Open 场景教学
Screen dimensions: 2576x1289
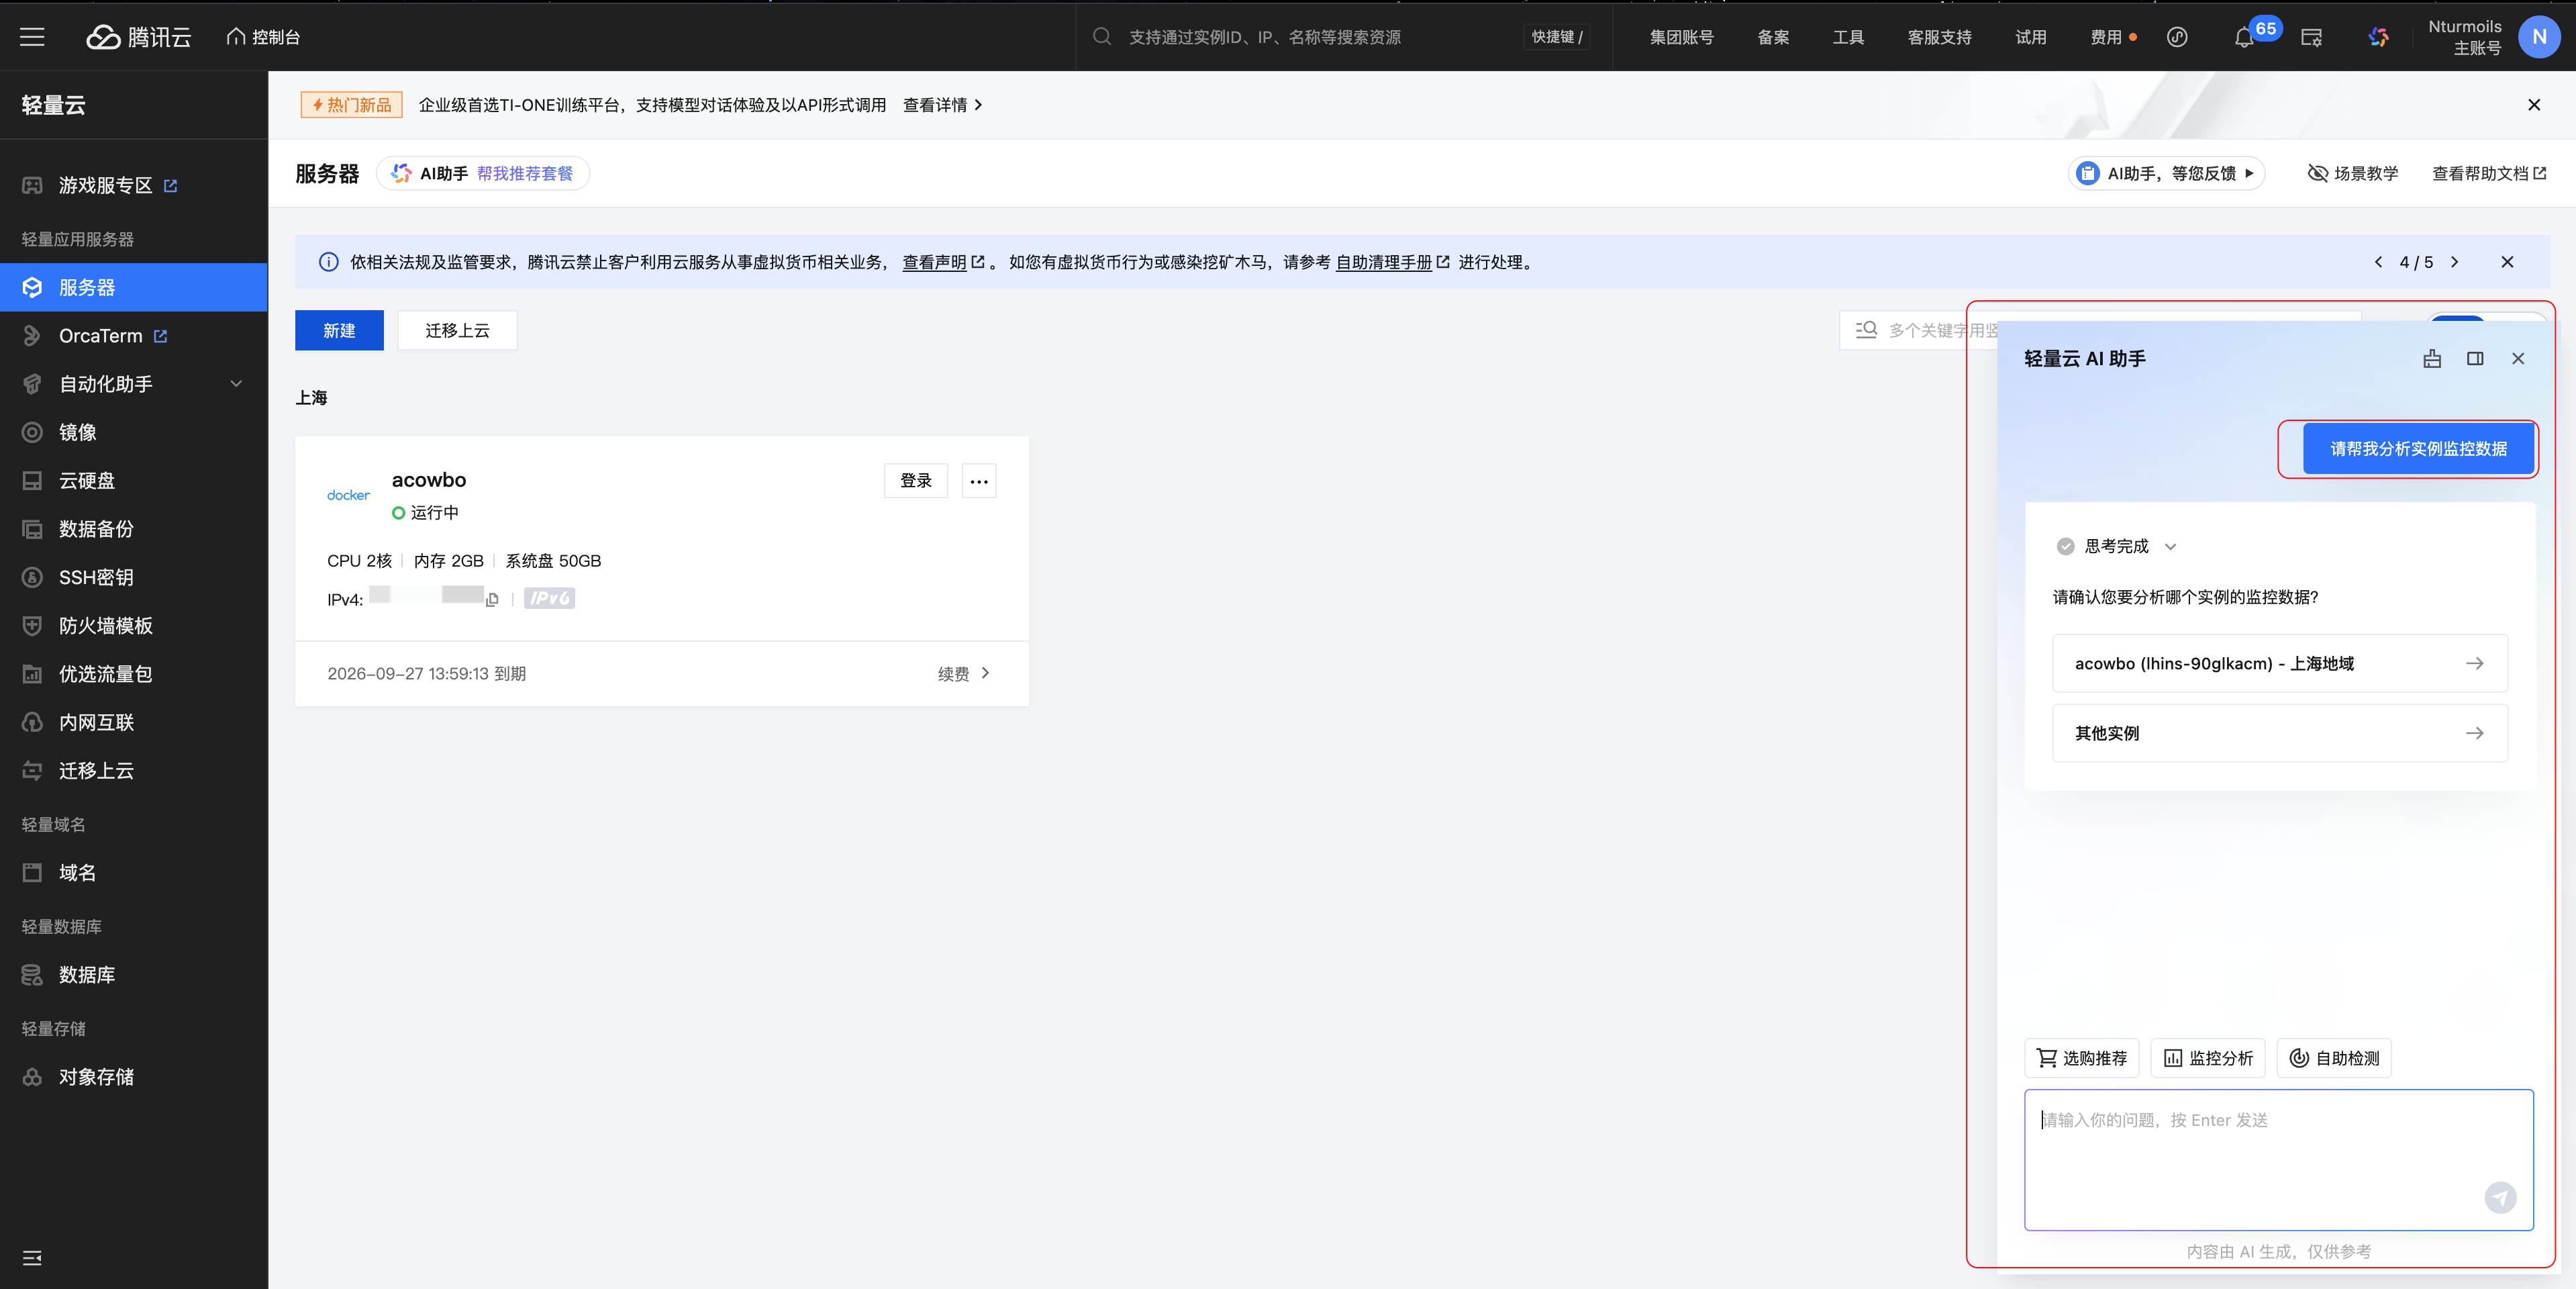[2352, 173]
